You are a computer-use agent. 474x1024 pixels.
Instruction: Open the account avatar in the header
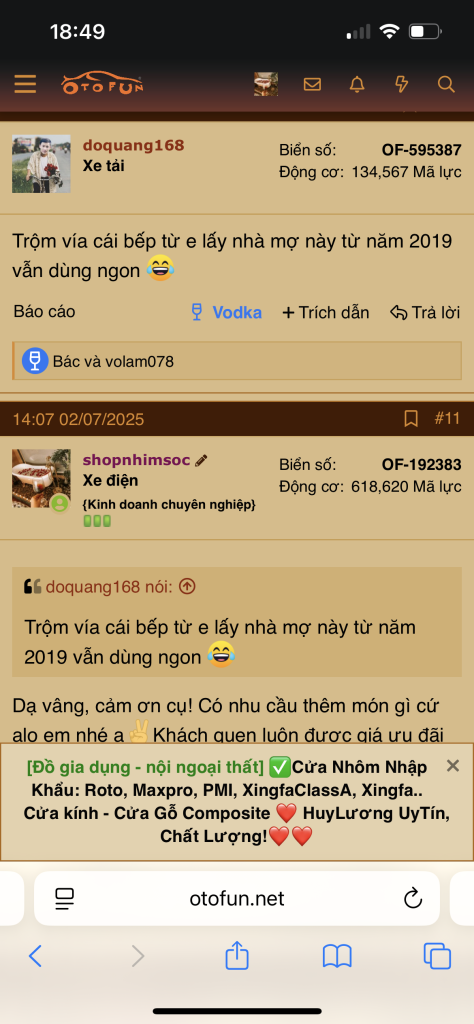tap(266, 84)
